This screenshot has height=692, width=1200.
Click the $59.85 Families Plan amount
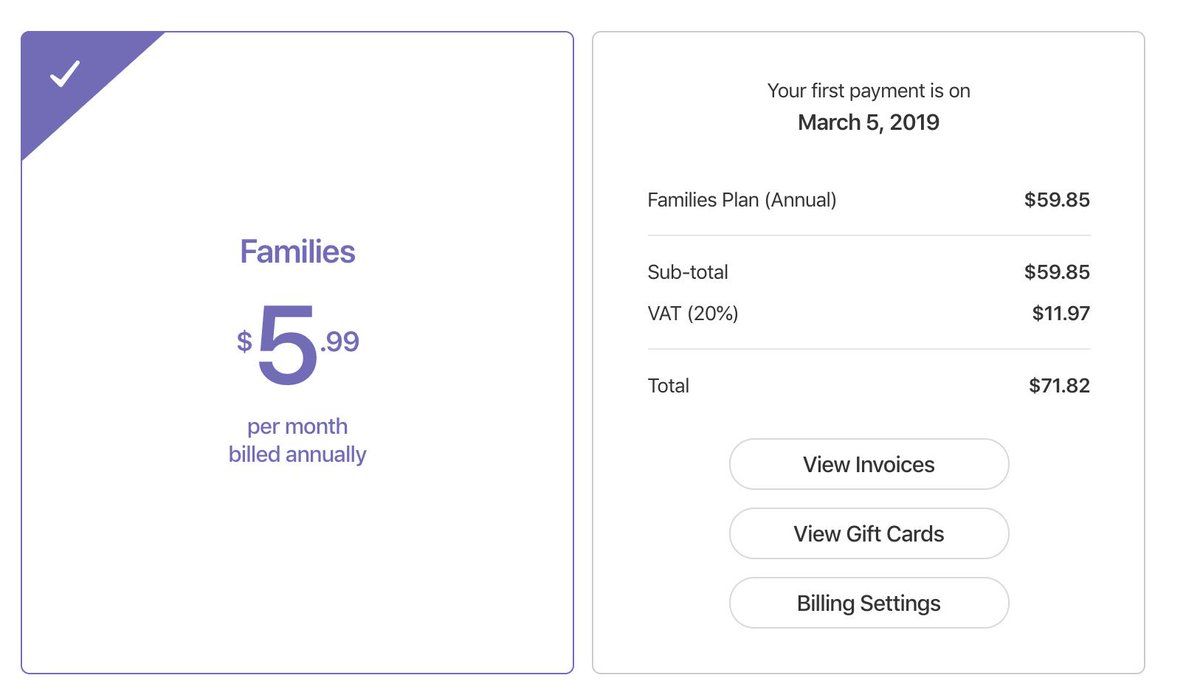[1056, 200]
